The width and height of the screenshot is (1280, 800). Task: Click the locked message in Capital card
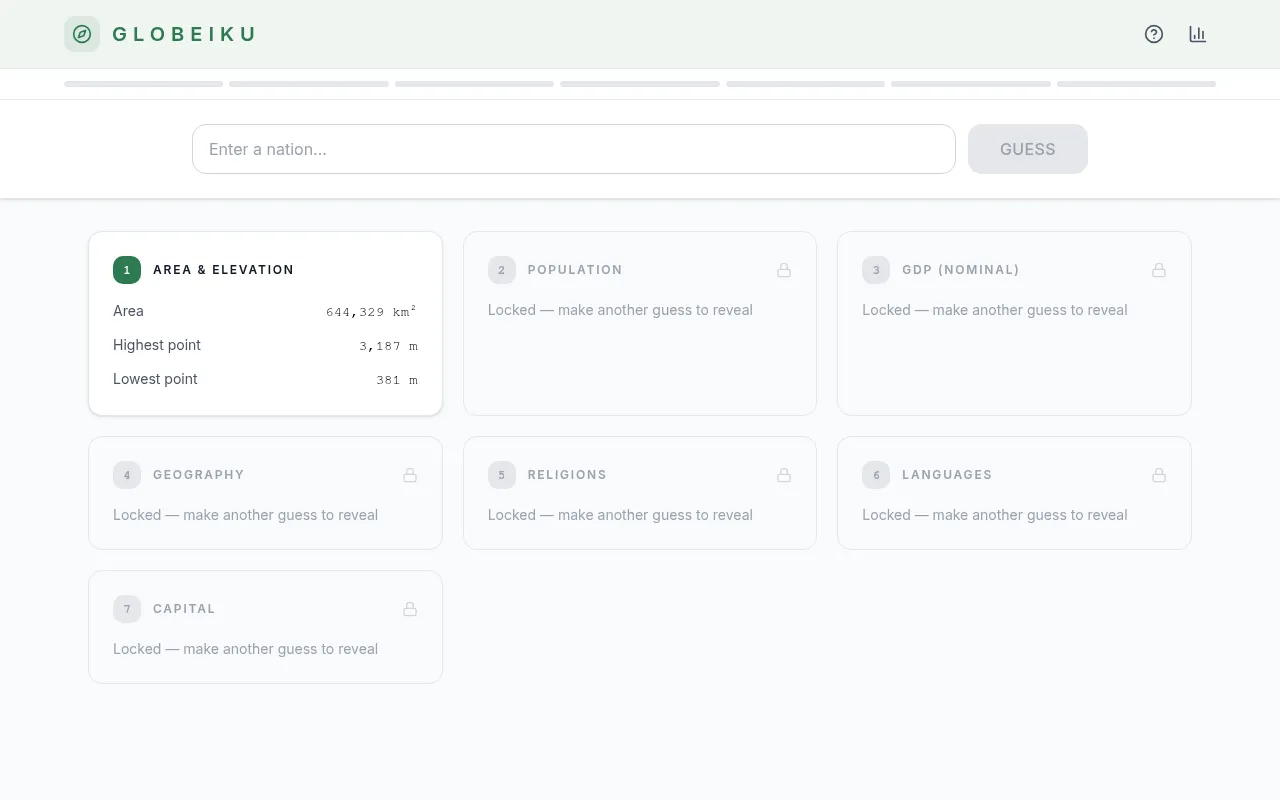[x=246, y=649]
